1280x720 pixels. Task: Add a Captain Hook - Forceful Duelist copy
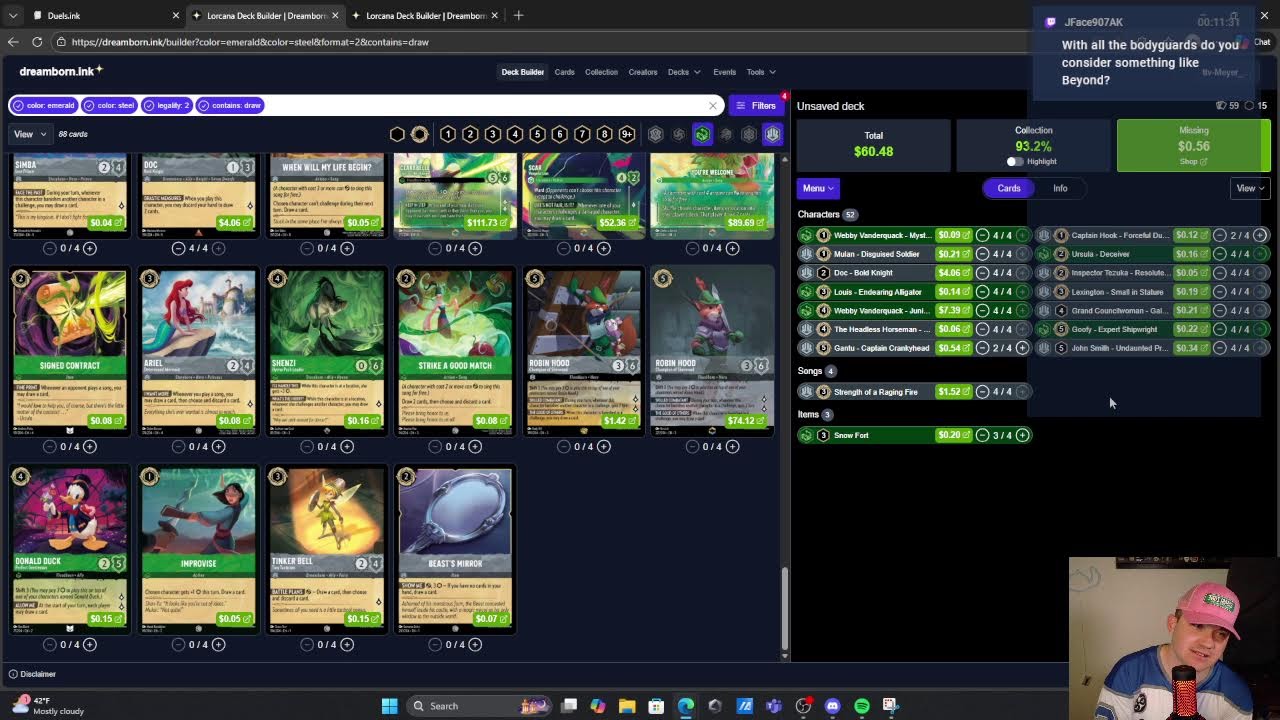pyautogui.click(x=1260, y=235)
